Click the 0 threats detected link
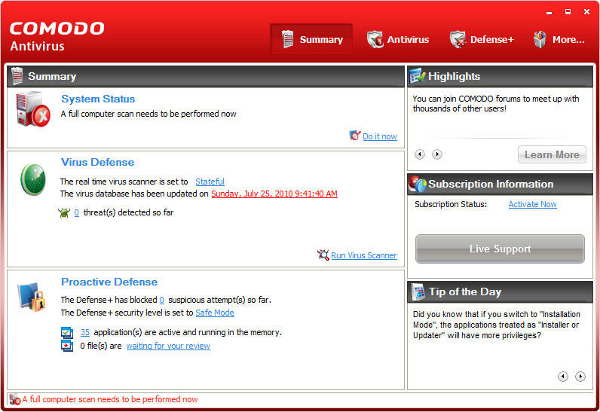Image resolution: width=600 pixels, height=412 pixels. click(77, 213)
